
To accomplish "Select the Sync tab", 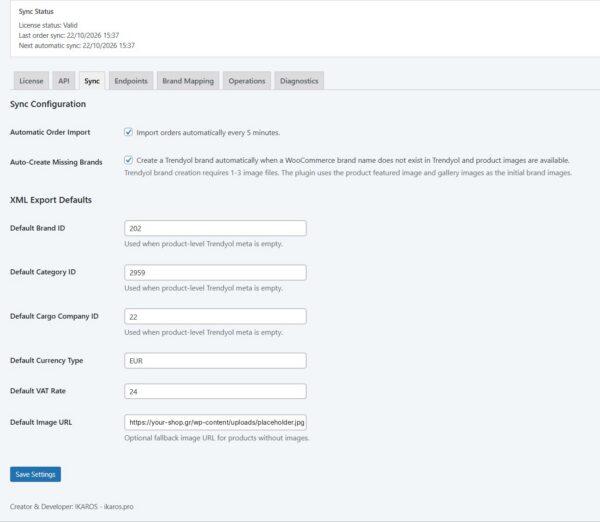I will 92,81.
